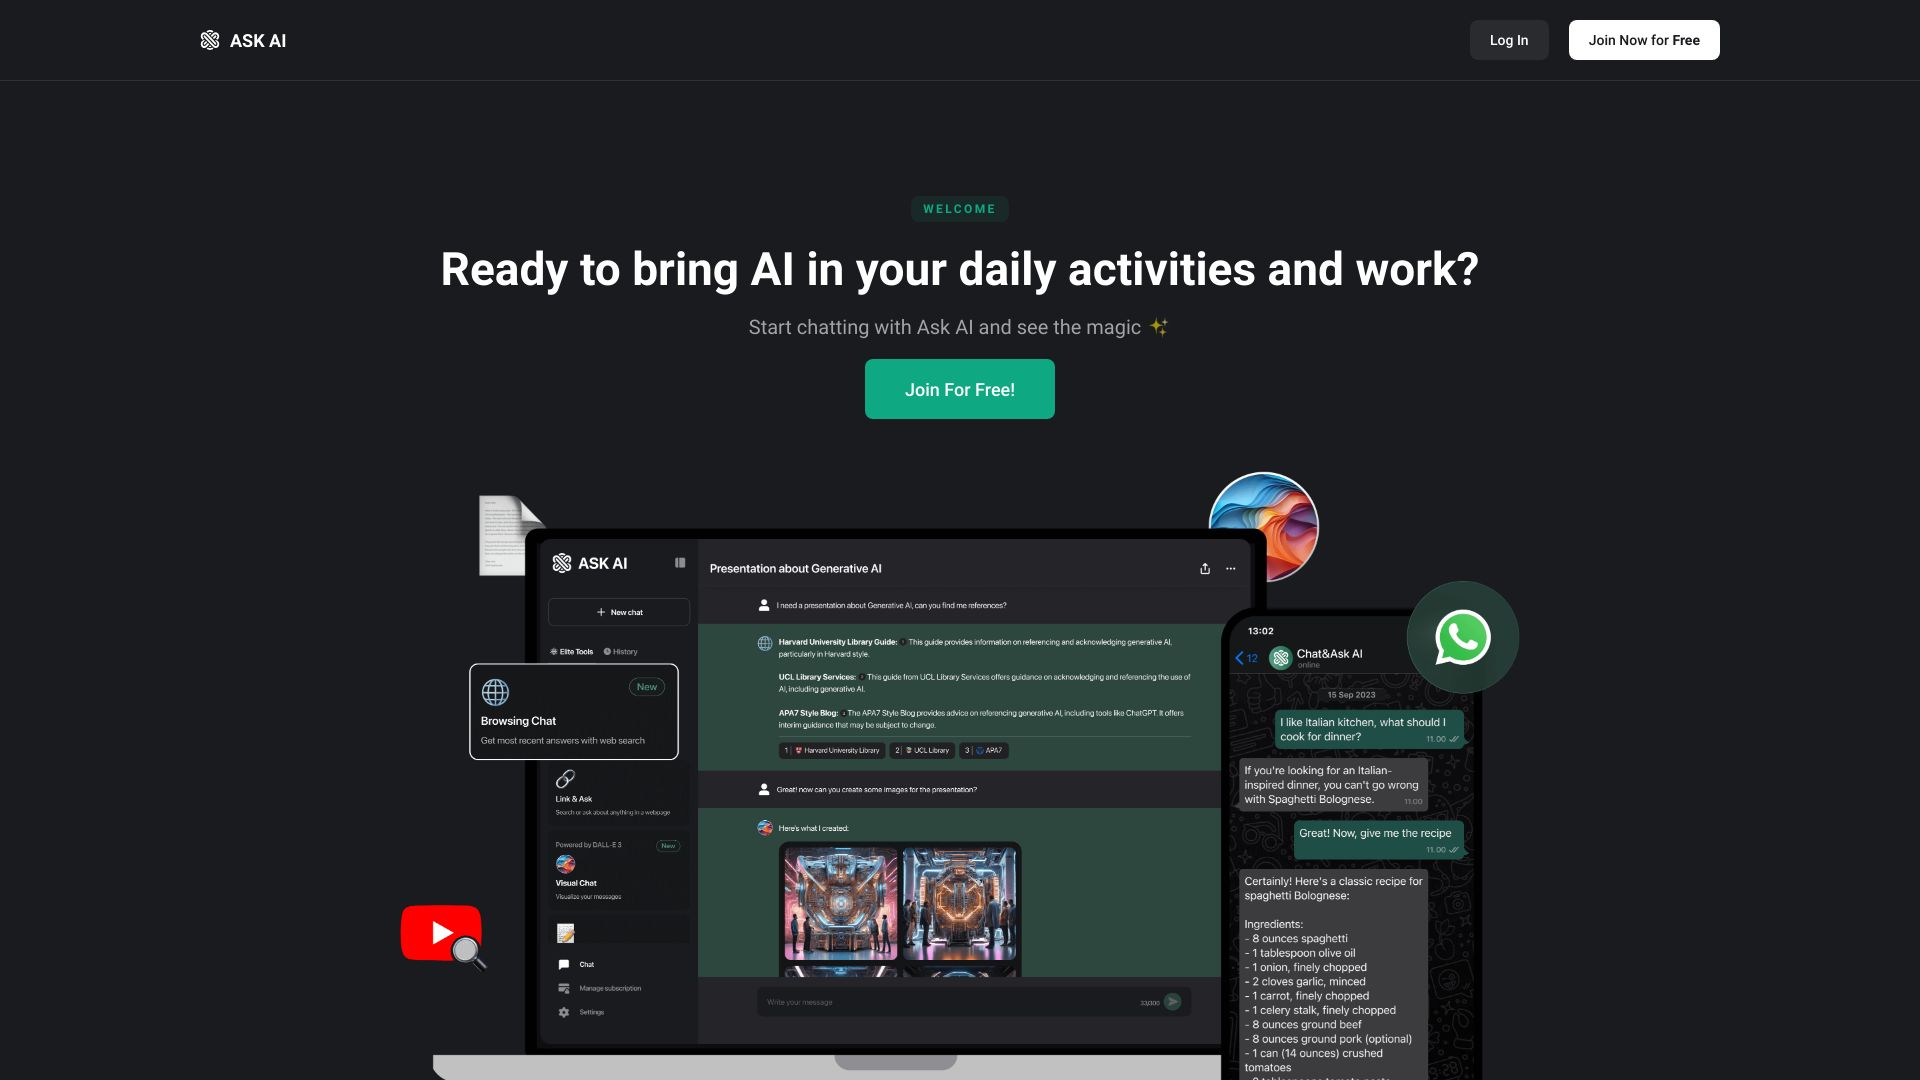This screenshot has height=1080, width=1920.
Task: Click the Log In button
Action: [x=1509, y=40]
